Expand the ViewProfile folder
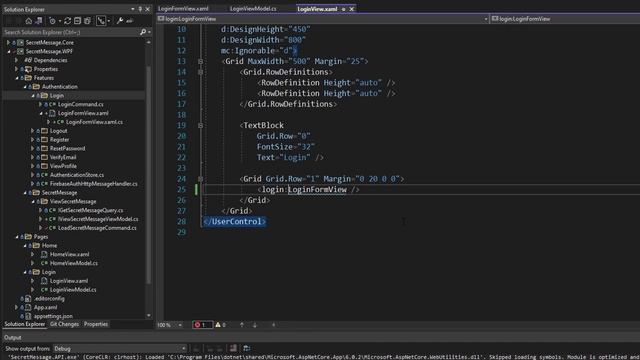 point(33,166)
